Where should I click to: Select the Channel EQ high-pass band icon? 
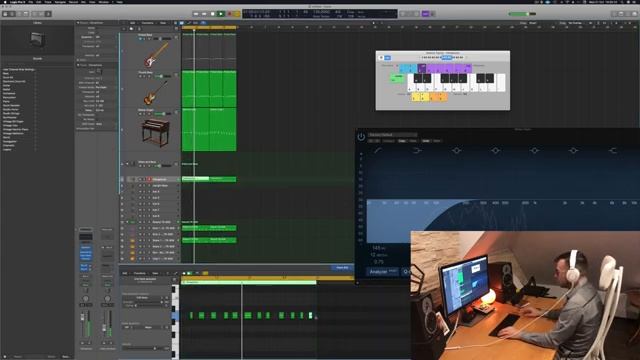378,151
